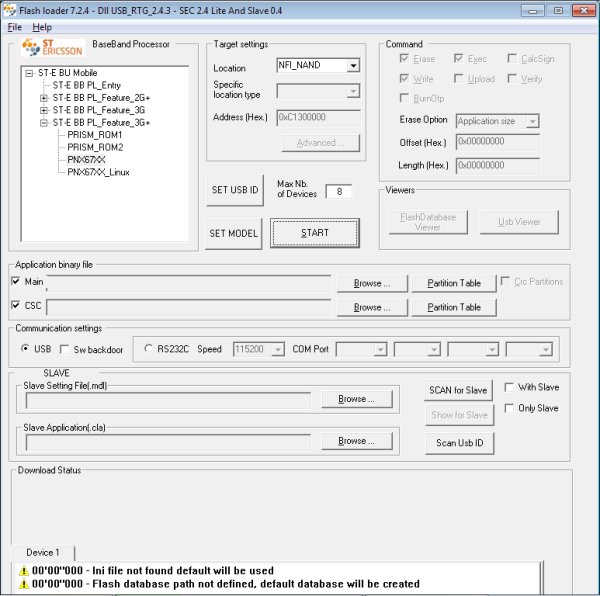
Task: Select the PNX67XX_Linux tree item
Action: [x=98, y=172]
